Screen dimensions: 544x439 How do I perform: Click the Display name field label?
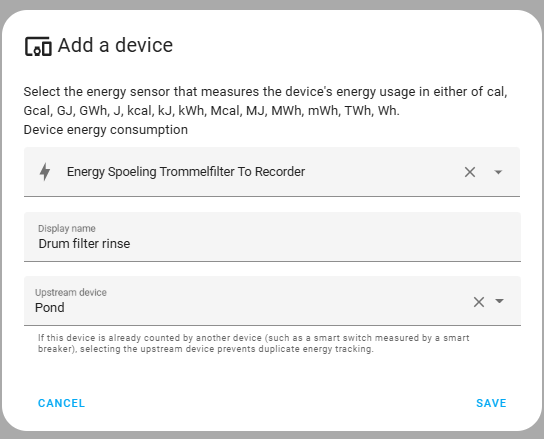click(x=67, y=228)
